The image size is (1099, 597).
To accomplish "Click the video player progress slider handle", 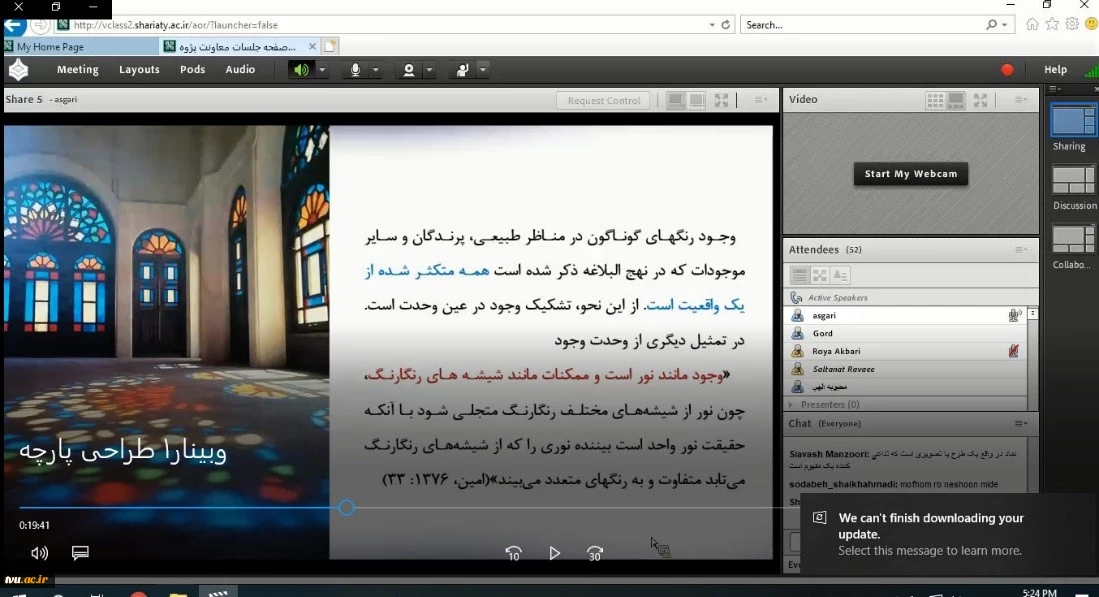I will [346, 508].
